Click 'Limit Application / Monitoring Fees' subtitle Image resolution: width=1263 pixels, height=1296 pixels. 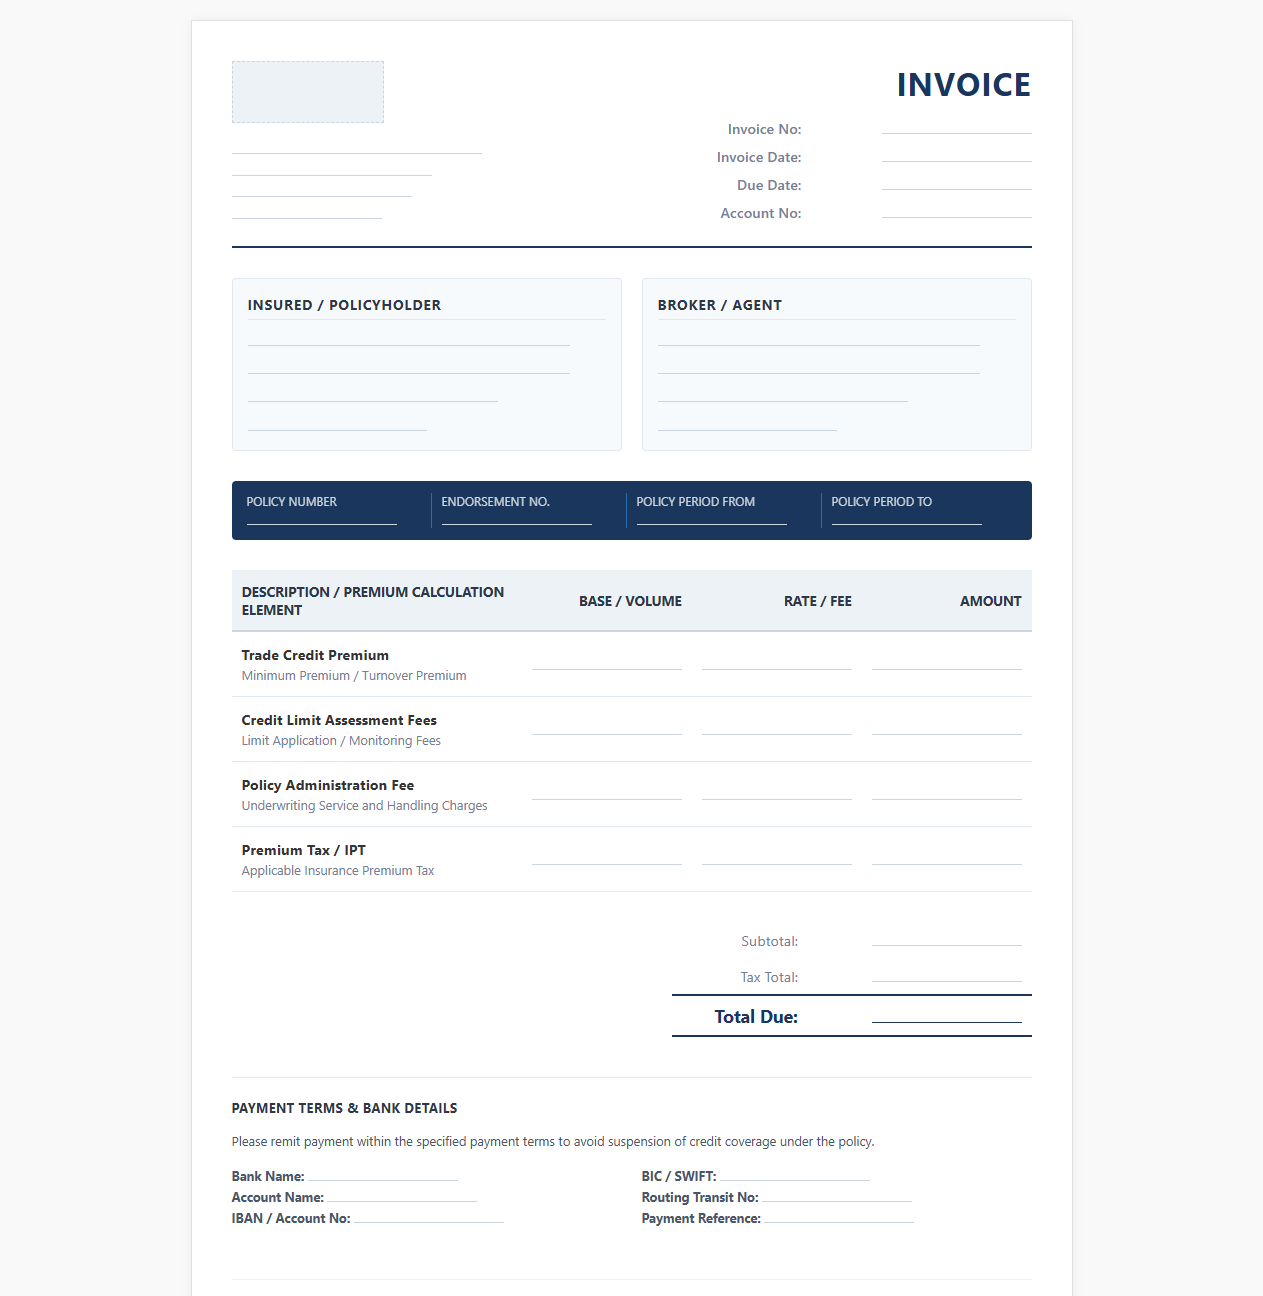coord(341,741)
